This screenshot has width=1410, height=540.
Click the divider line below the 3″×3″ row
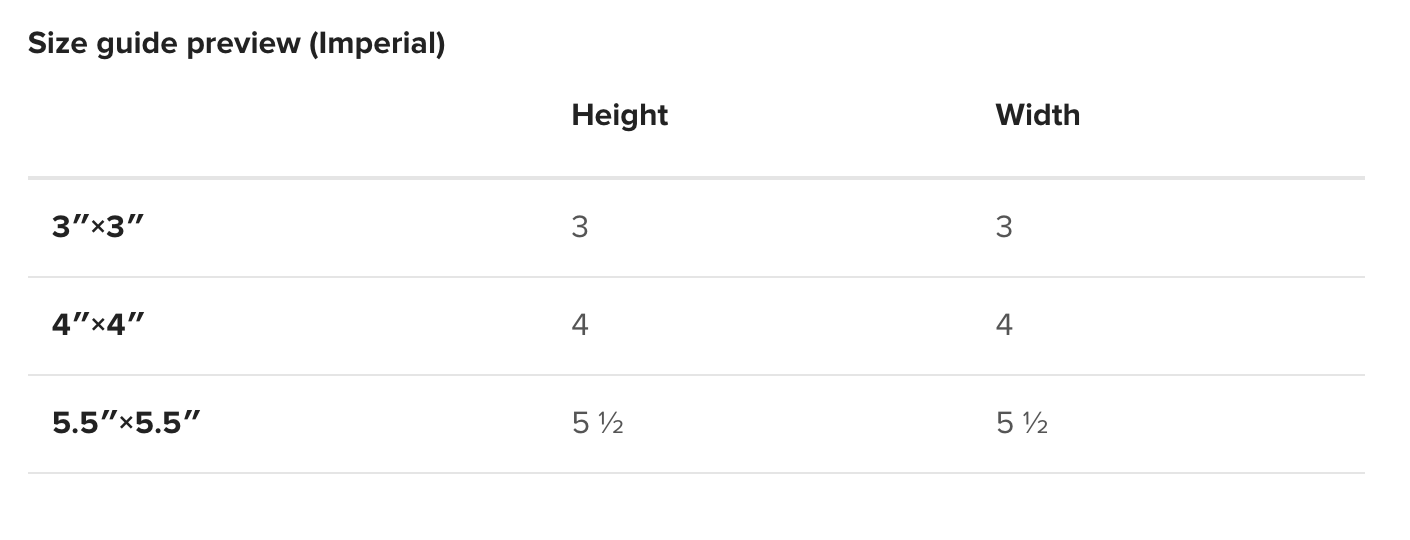point(696,277)
